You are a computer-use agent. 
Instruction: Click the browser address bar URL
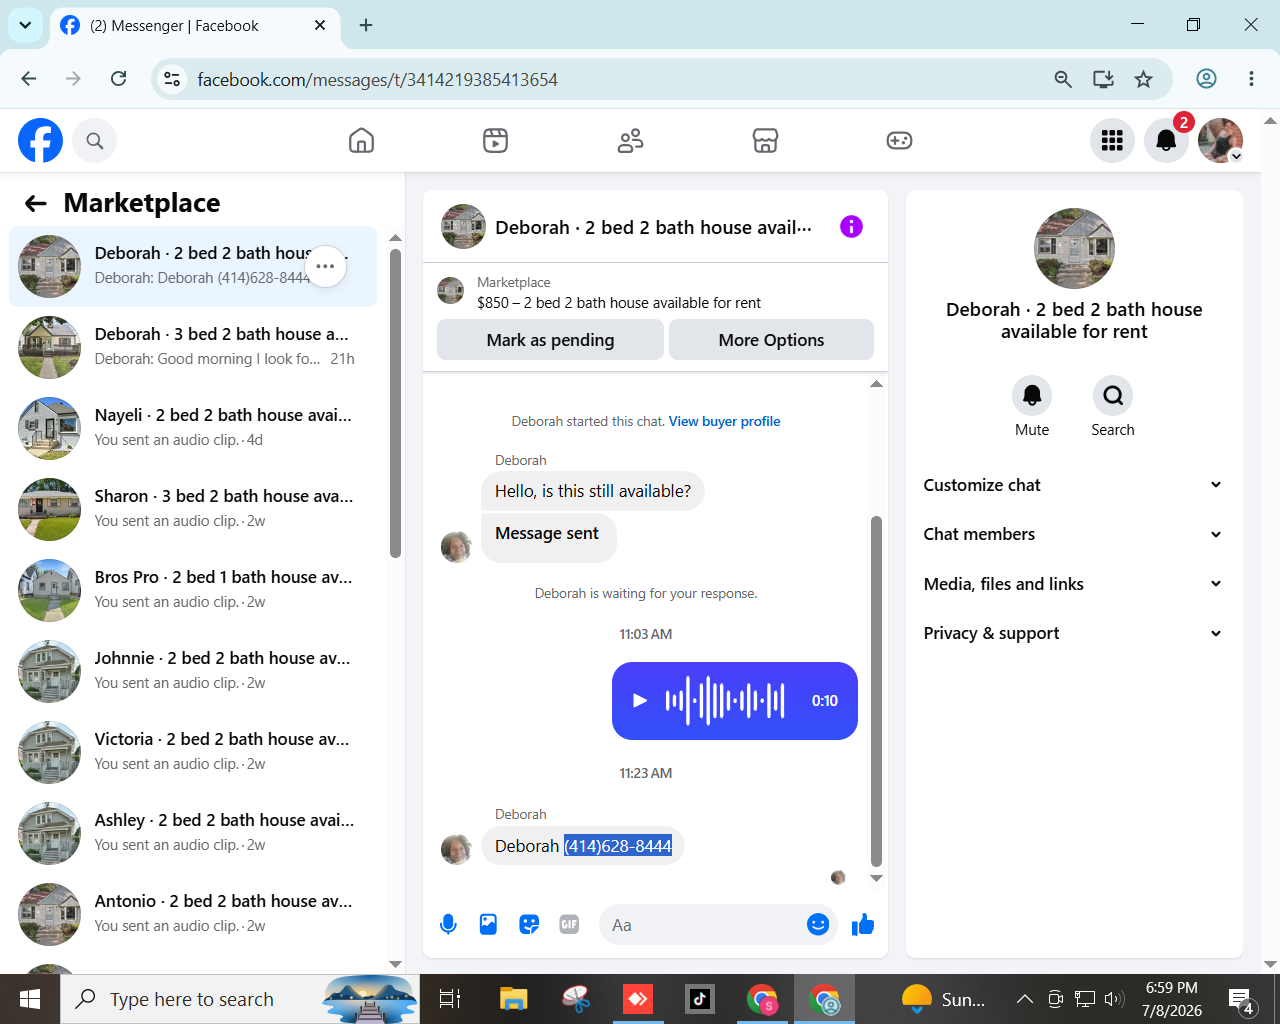pyautogui.click(x=377, y=80)
